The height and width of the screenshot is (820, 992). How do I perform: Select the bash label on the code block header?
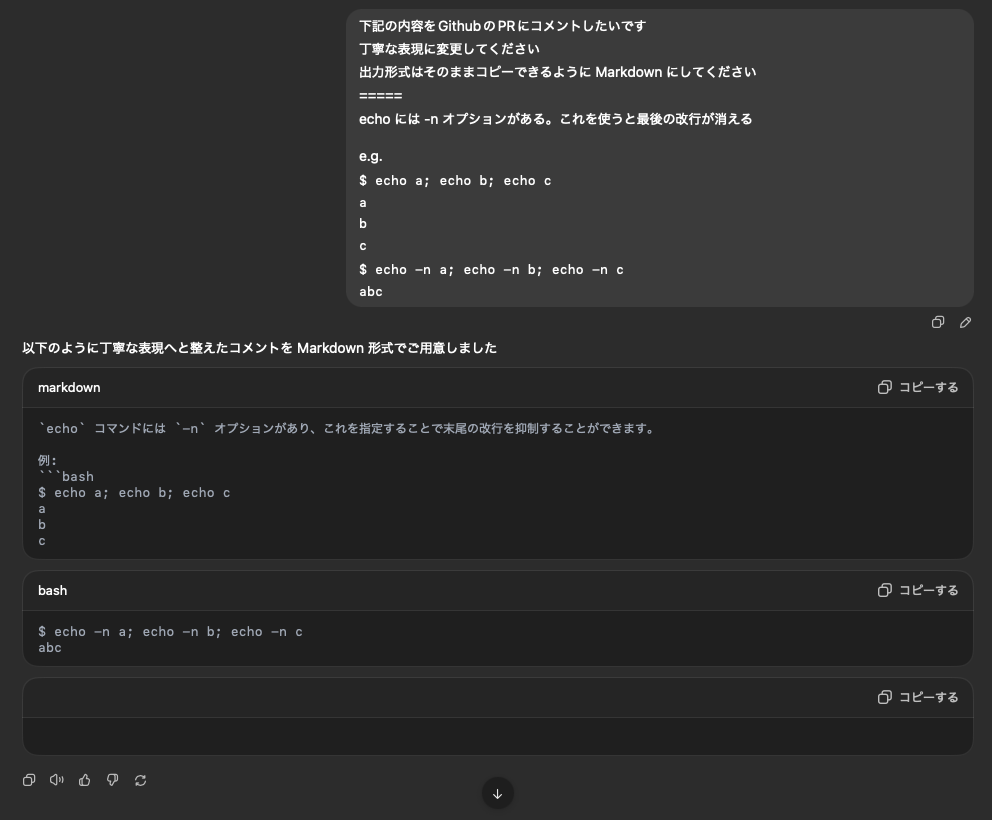pyautogui.click(x=52, y=590)
